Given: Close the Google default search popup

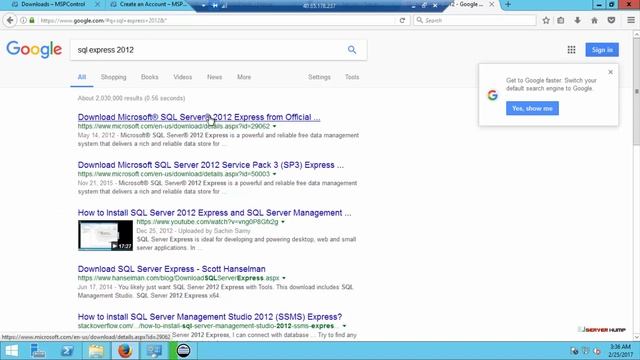Looking at the screenshot, I should pyautogui.click(x=610, y=72).
